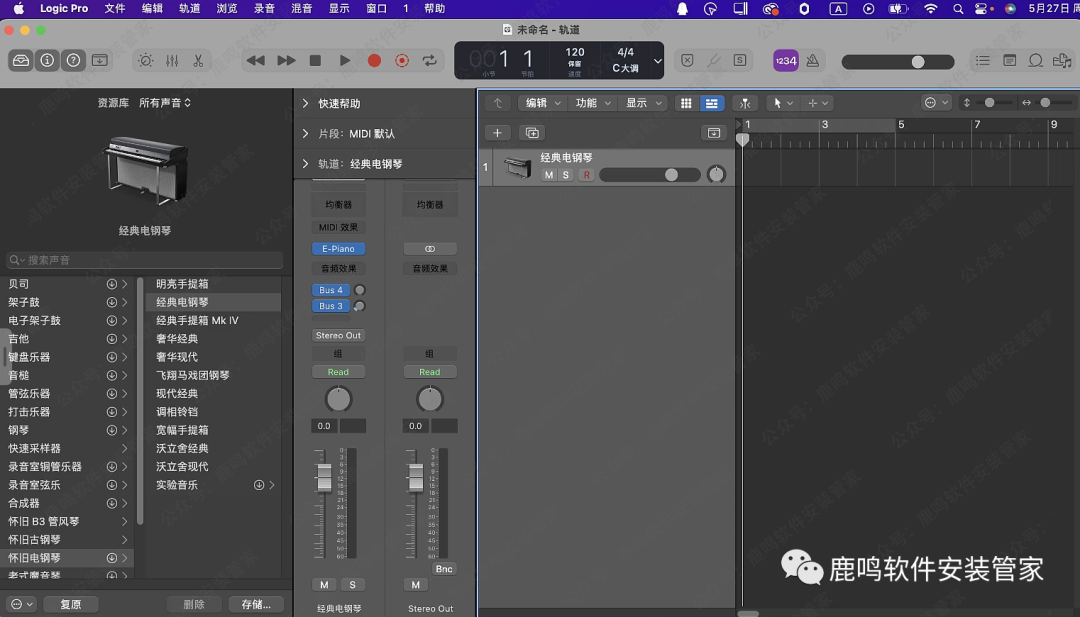The image size is (1080, 617).
Task: Add a new track with plus button
Action: tap(498, 133)
